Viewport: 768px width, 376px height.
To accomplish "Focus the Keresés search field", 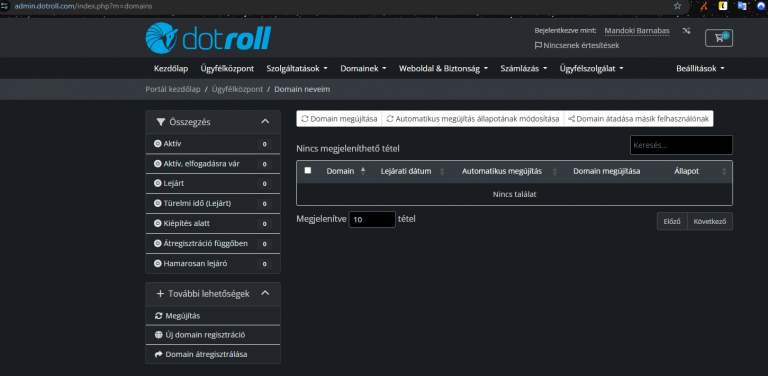I will tap(681, 145).
